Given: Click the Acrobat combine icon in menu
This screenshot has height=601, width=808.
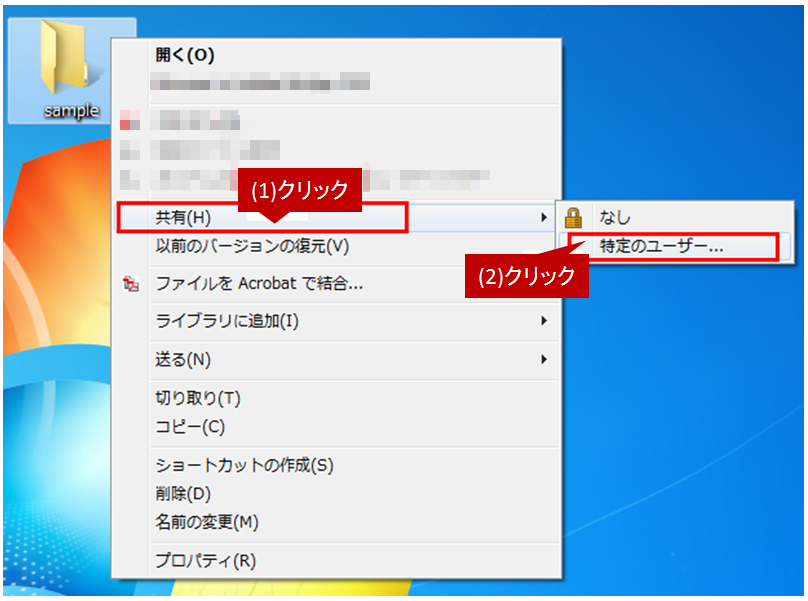Looking at the screenshot, I should click(x=131, y=283).
